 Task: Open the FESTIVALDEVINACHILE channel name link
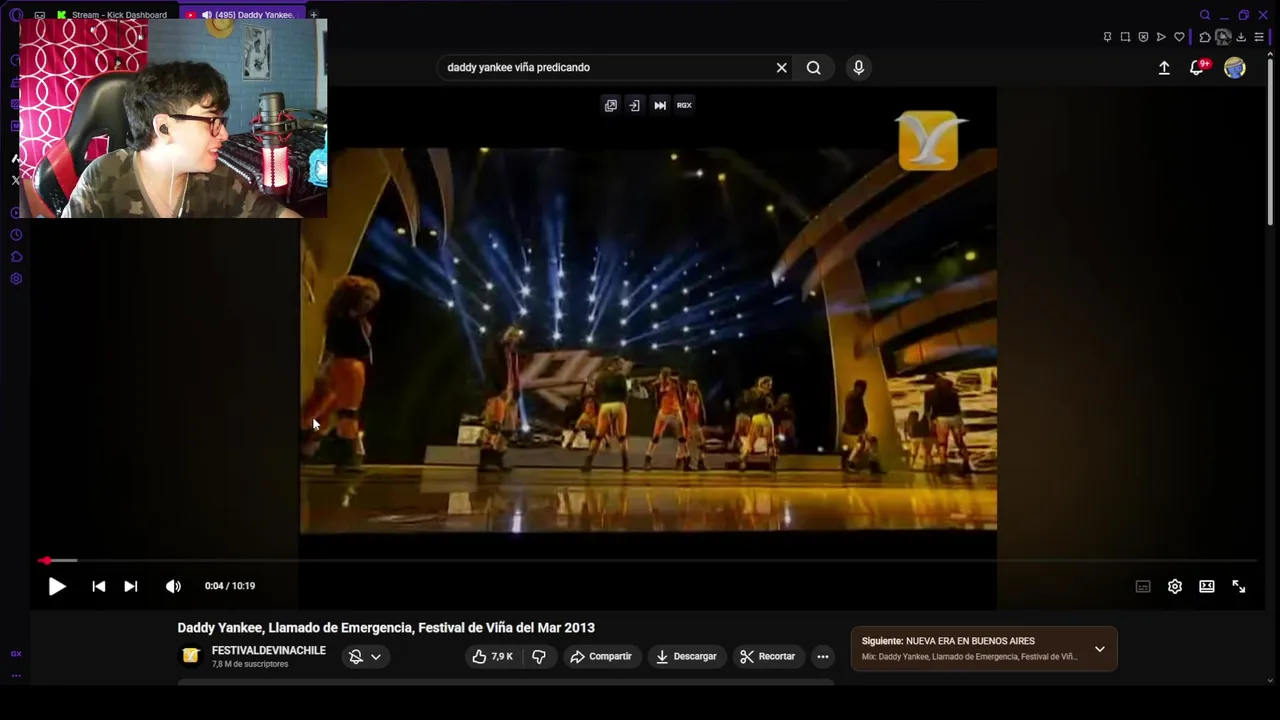point(268,650)
